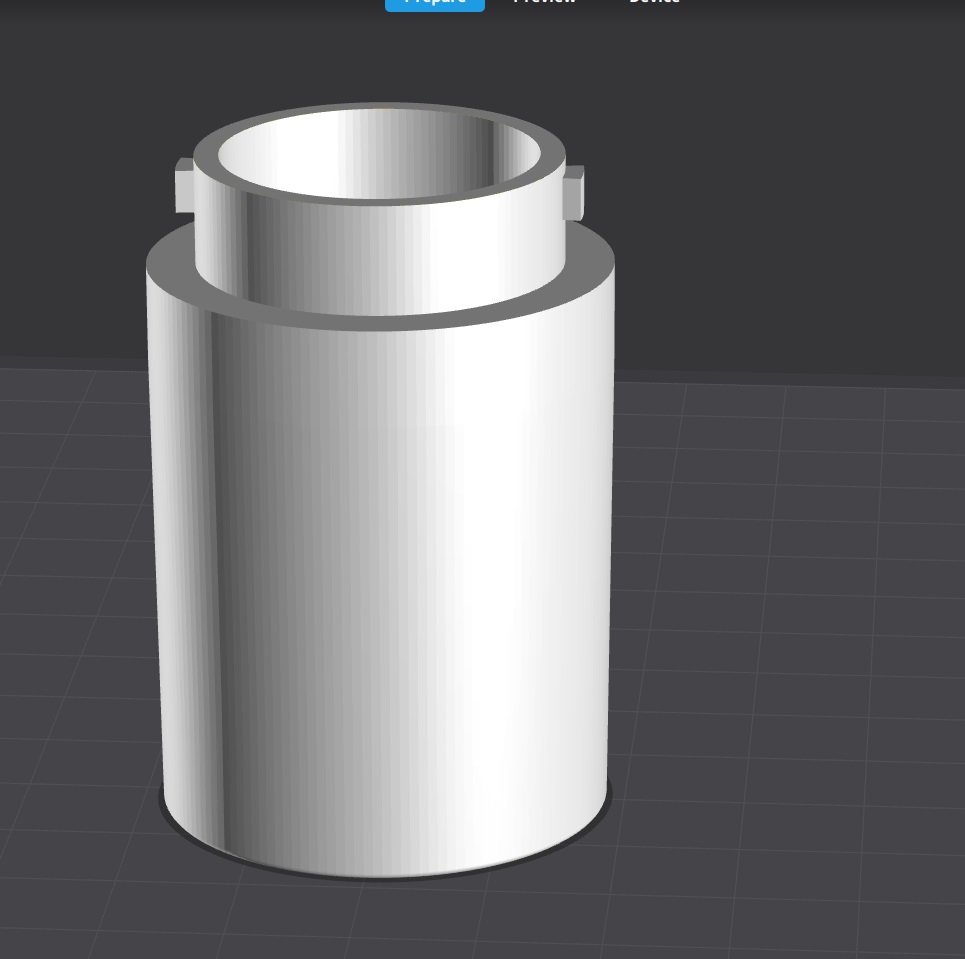This screenshot has height=959, width=965.
Task: Select the small tab on the model's right rim
Action: coord(574,191)
